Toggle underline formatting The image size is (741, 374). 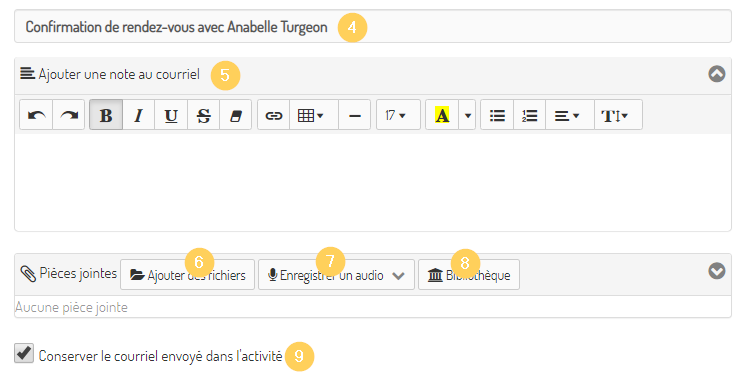coord(171,115)
